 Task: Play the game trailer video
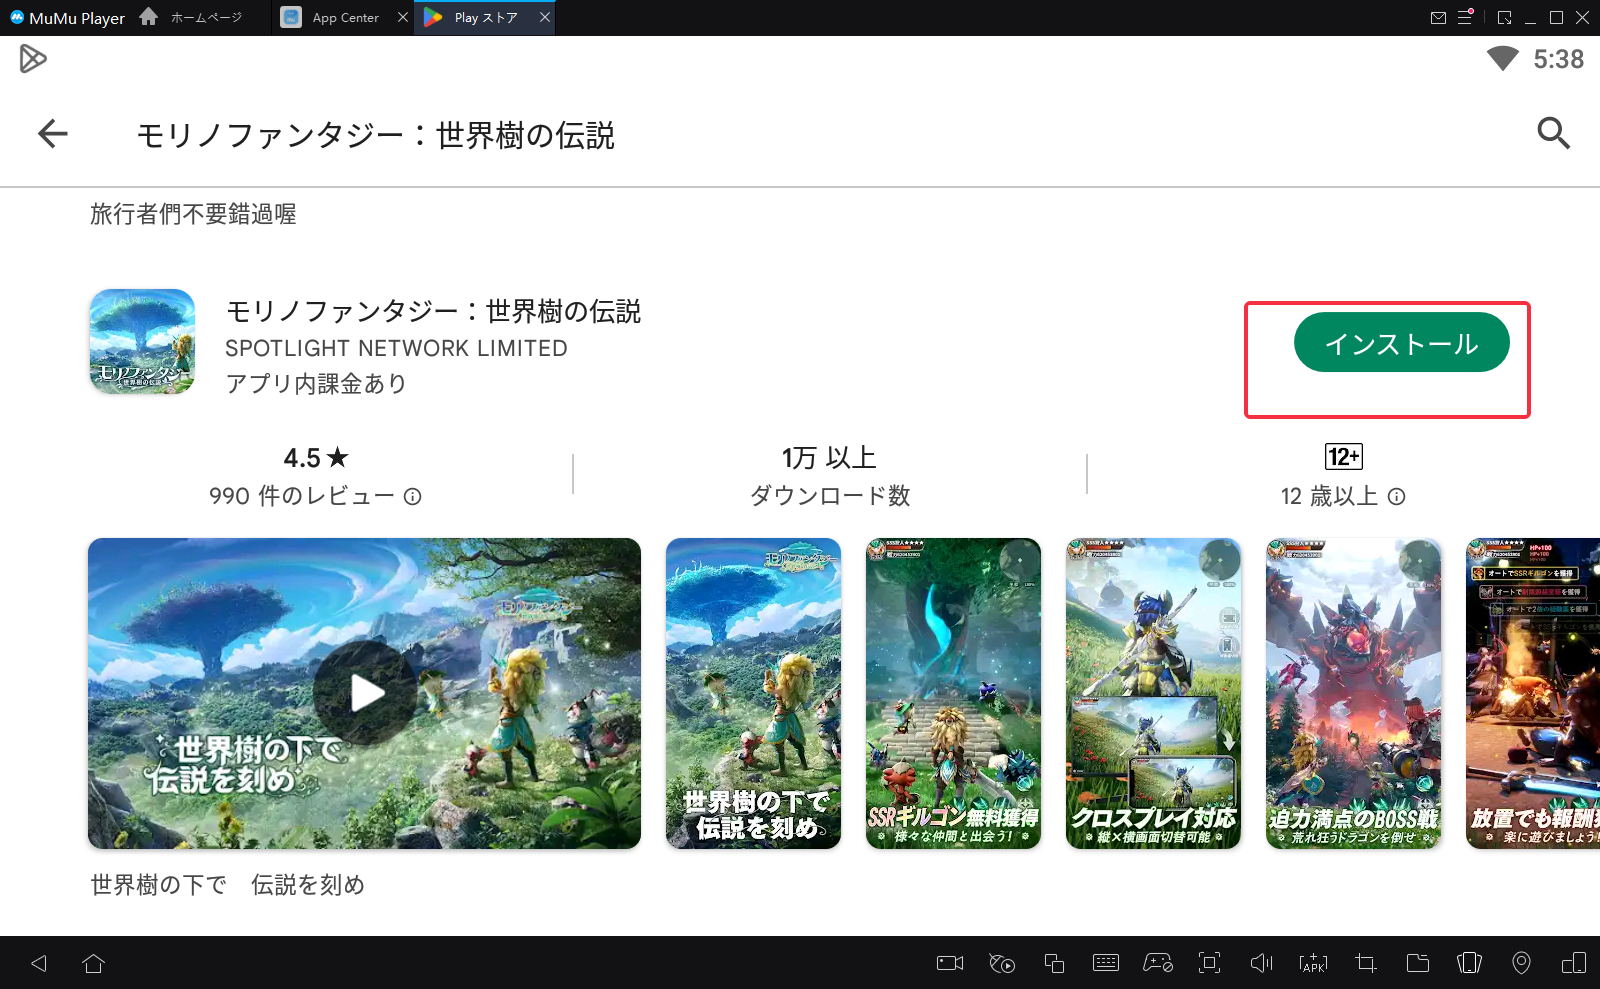coord(365,693)
